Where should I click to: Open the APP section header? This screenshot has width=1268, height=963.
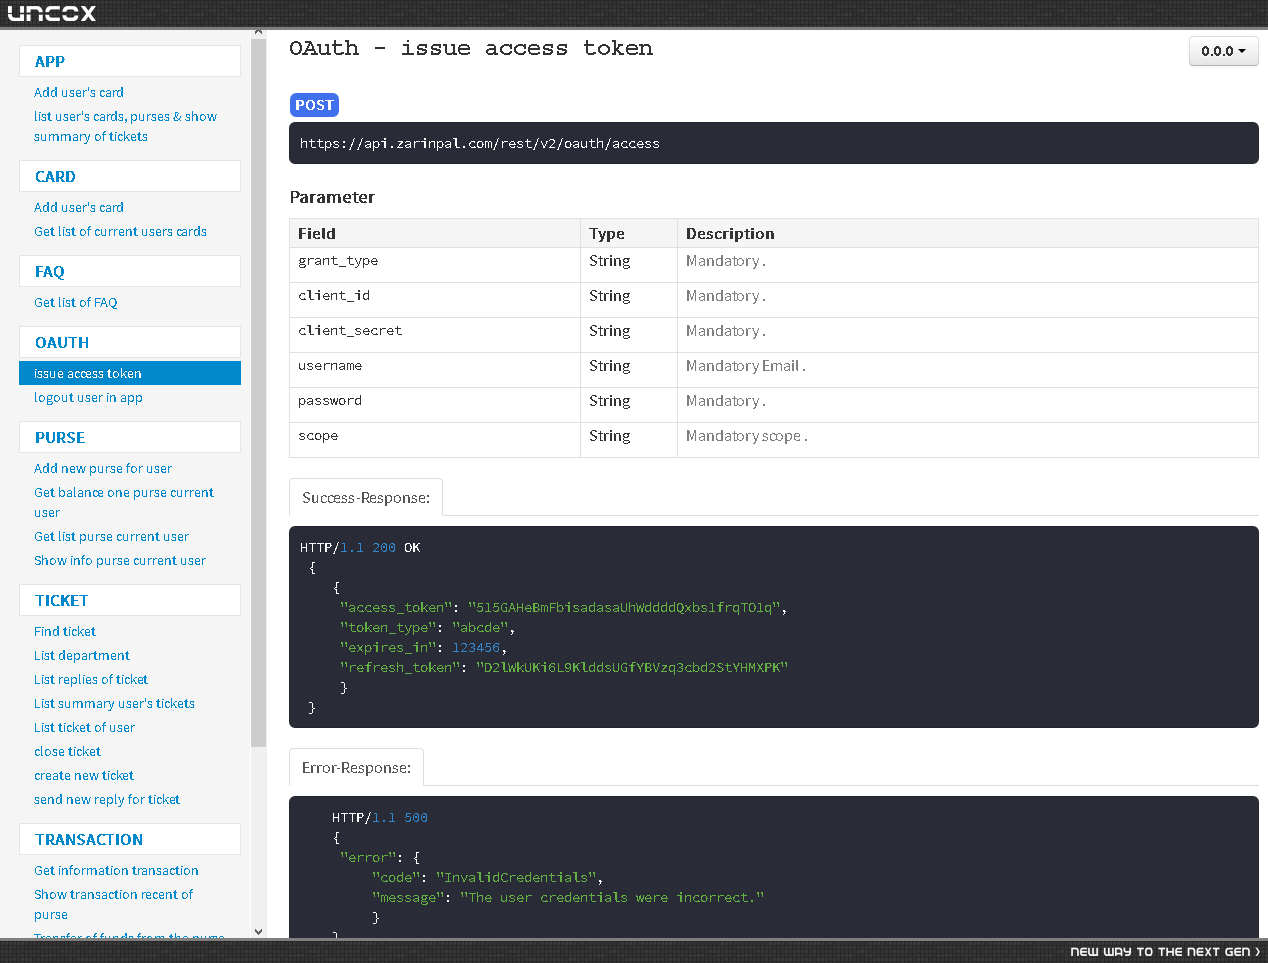(x=130, y=61)
